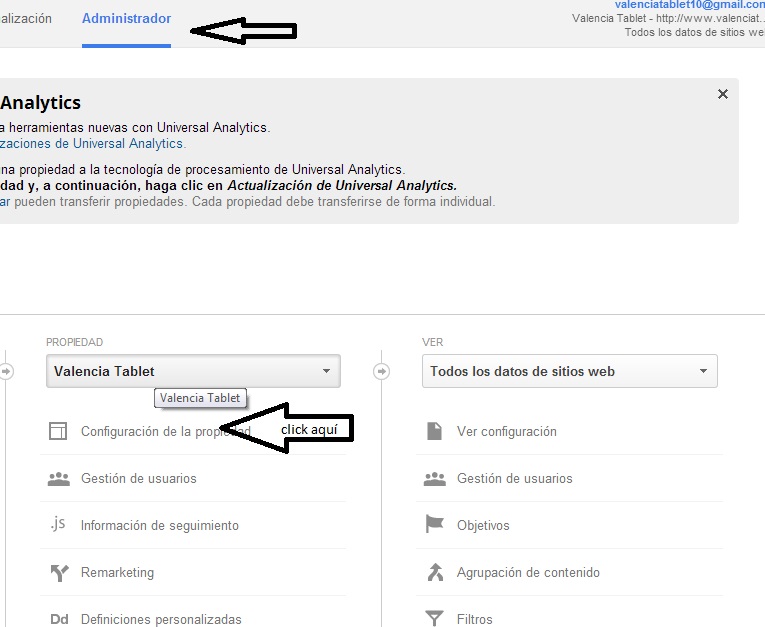Click the Remarketing fork icon
Screen dimensions: 765x627
click(60, 572)
